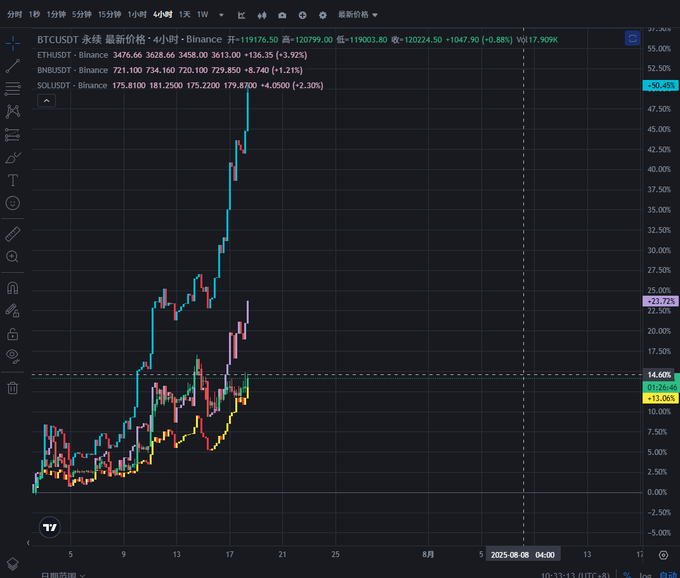The image size is (680, 578).
Task: Click the SOLUSDT · Binance legend entry
Action: click(x=72, y=85)
